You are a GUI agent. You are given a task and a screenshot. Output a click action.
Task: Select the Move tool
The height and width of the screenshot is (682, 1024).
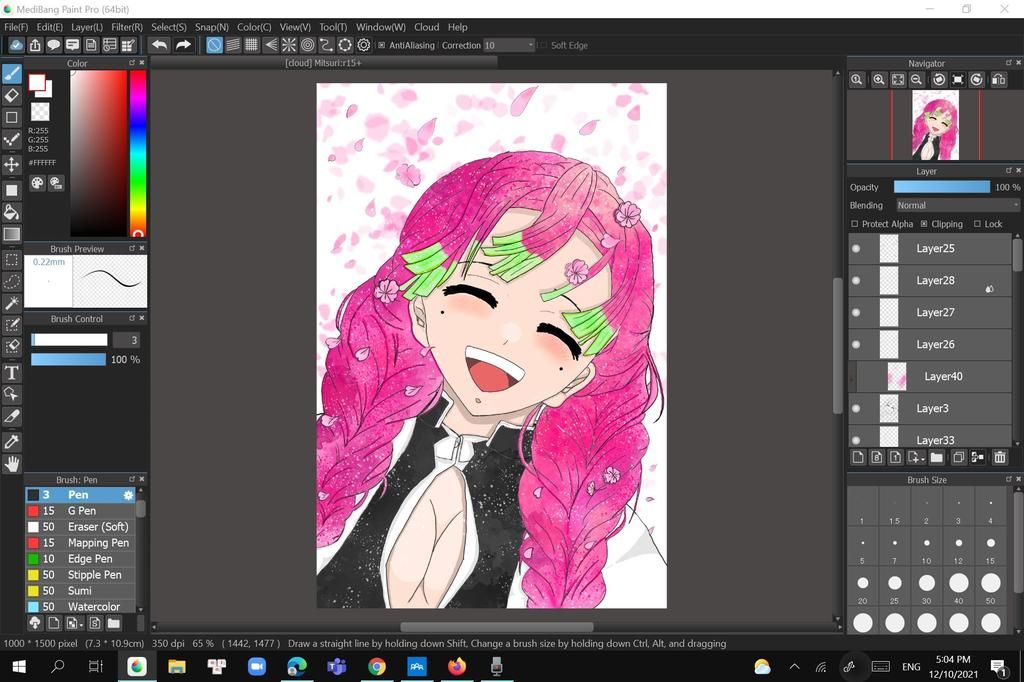(x=12, y=164)
